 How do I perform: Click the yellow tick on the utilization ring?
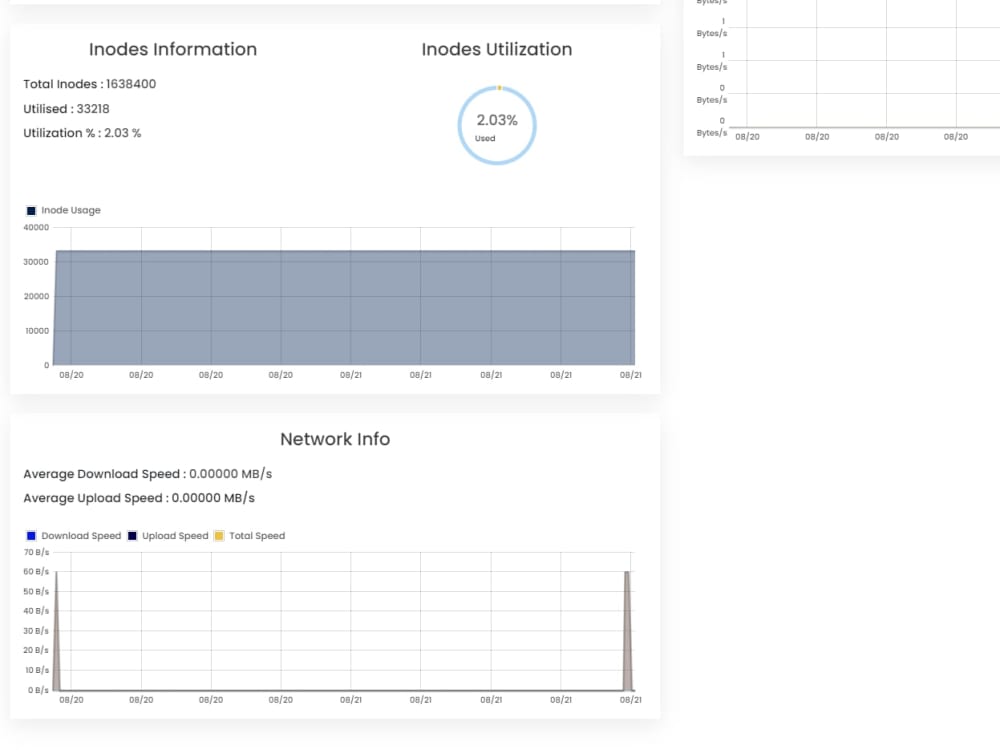coord(498,88)
